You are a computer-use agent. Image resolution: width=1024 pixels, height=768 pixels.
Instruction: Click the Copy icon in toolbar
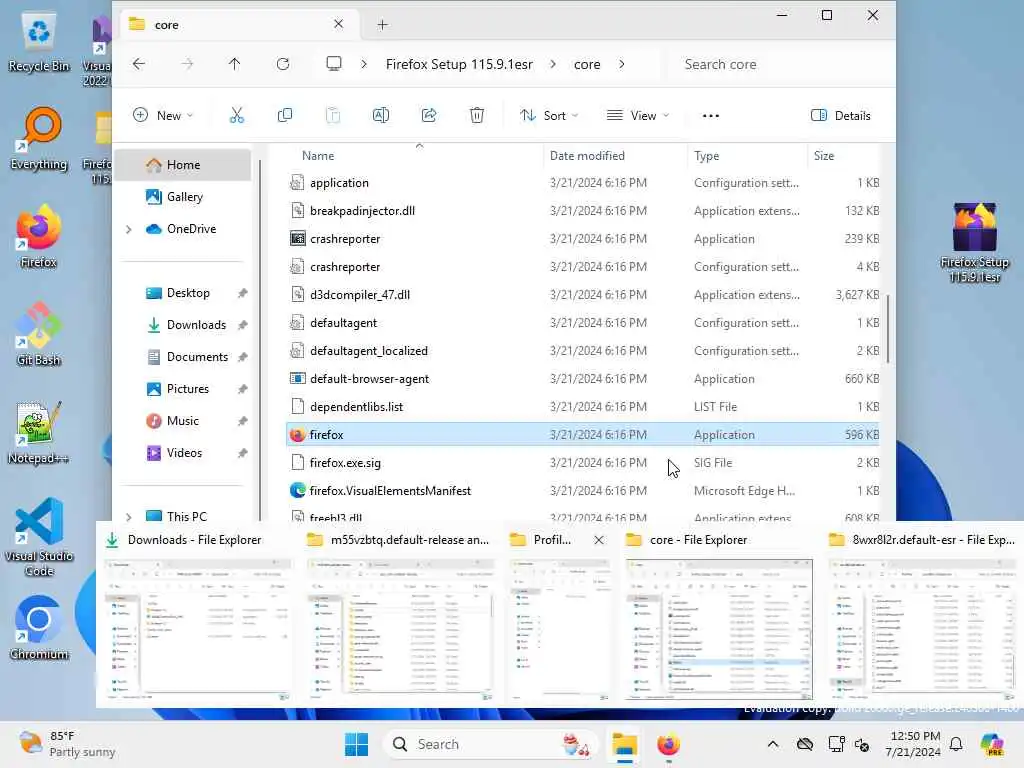pyautogui.click(x=285, y=116)
